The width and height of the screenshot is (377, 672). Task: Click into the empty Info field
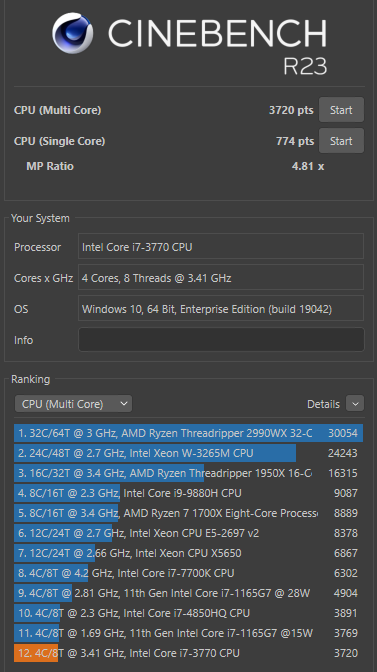[221, 339]
